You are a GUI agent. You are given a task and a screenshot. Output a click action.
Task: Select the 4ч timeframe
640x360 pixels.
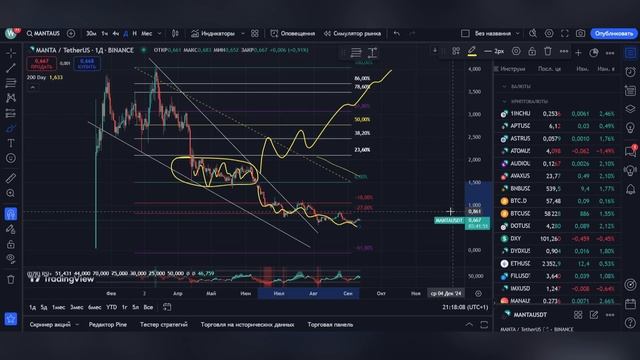(x=116, y=33)
